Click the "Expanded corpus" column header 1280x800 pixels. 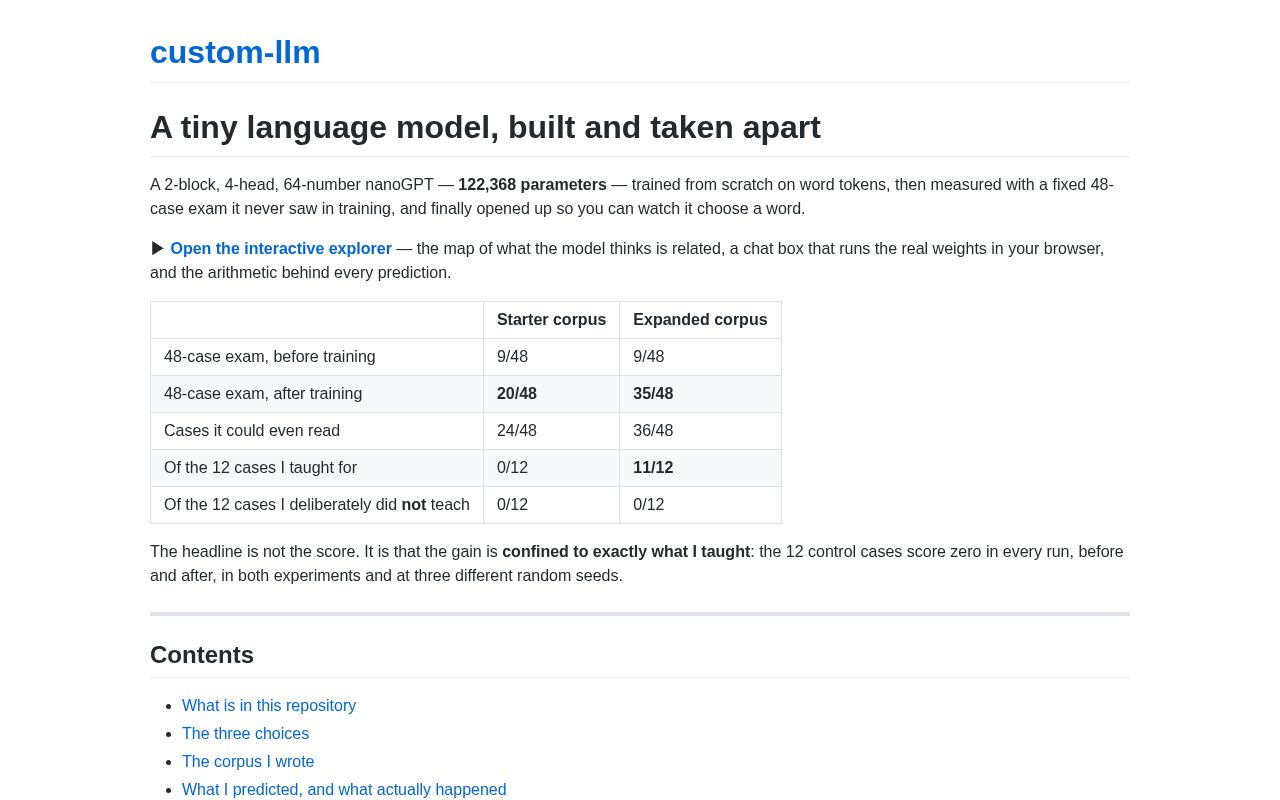[x=700, y=320]
